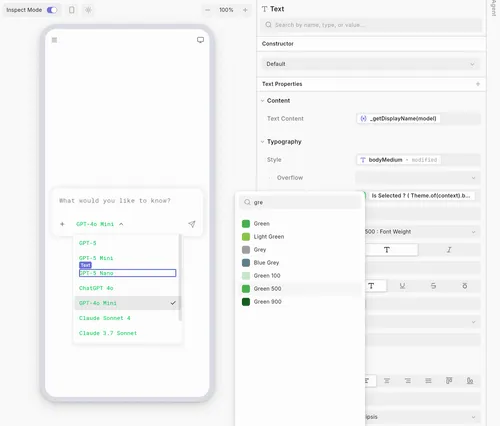Select justify text alignment icon
500x426 pixels.
[428, 381]
